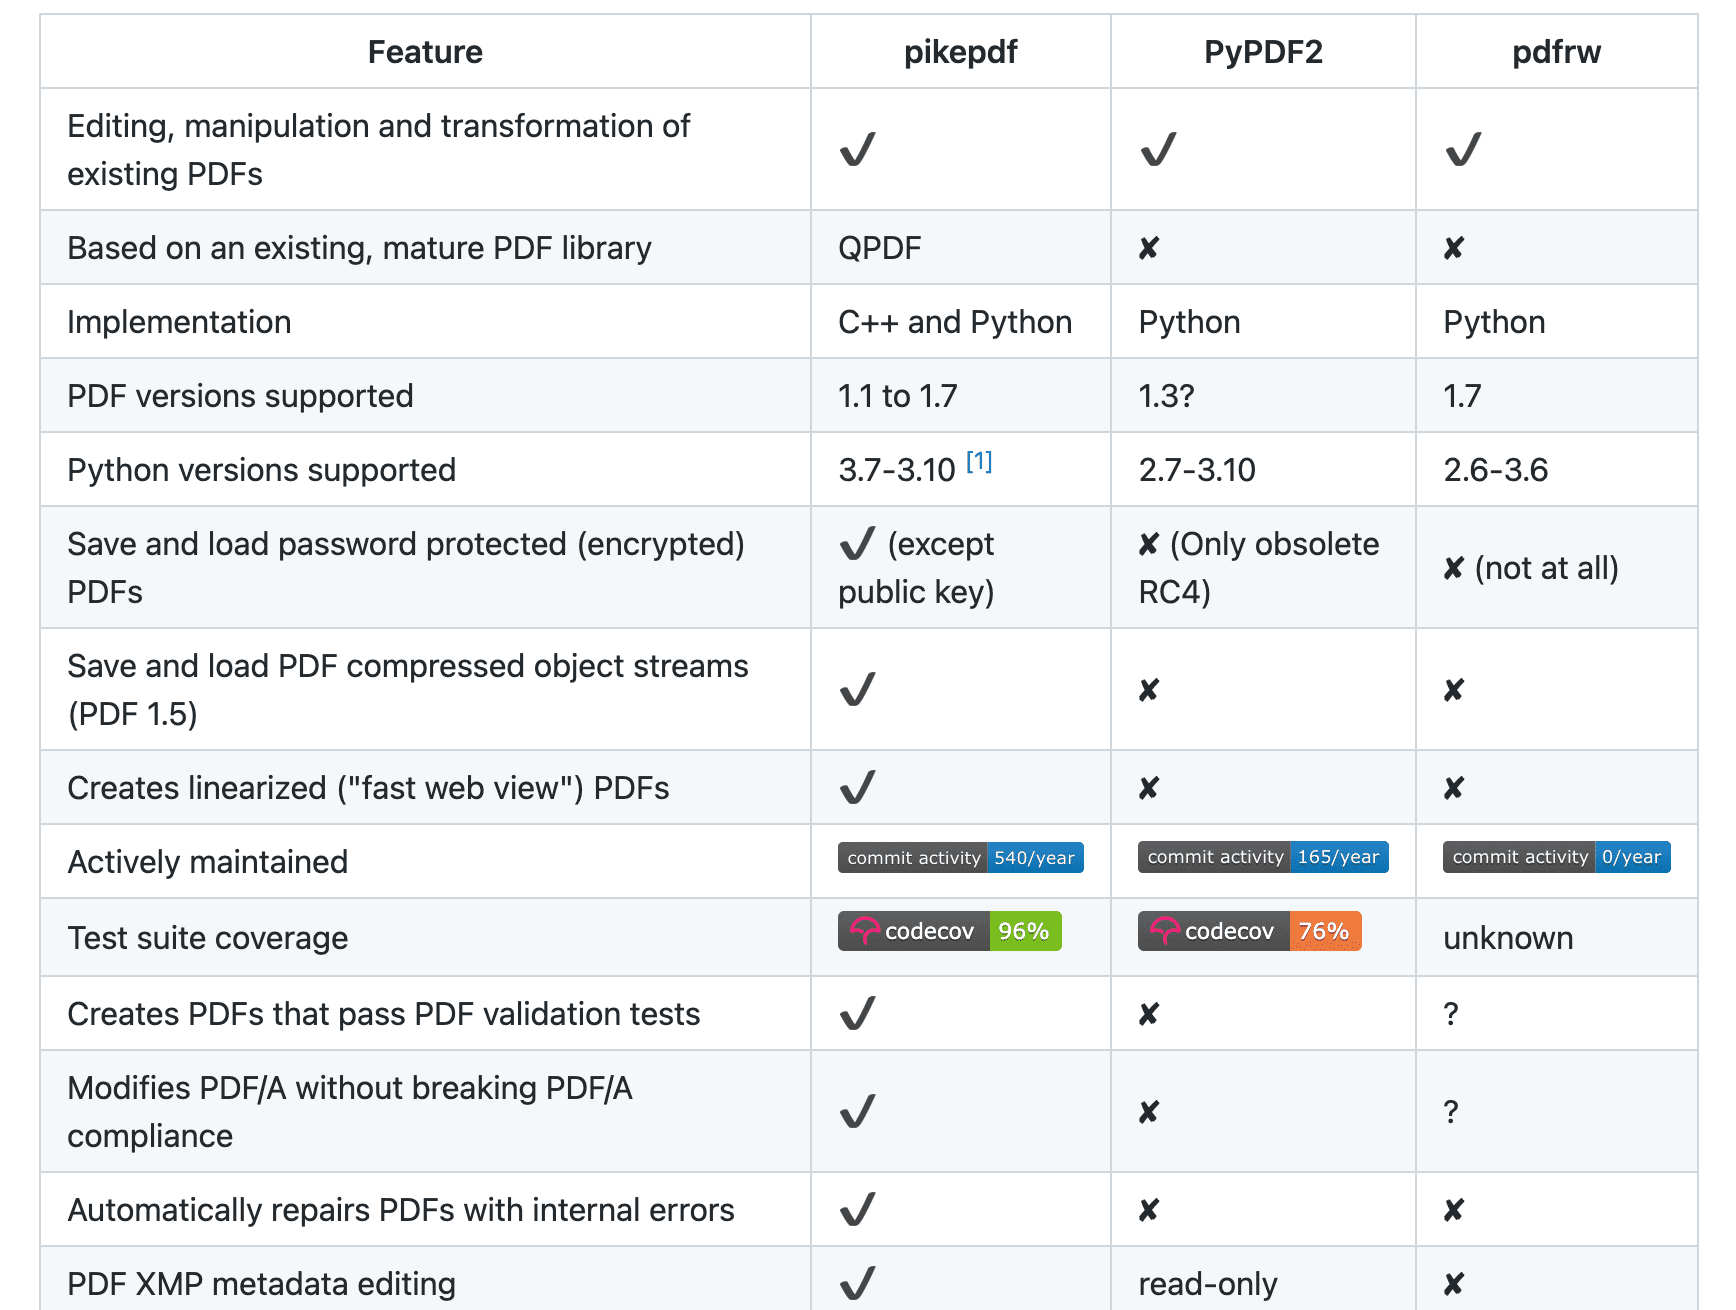Click the Feature column header
The width and height of the screenshot is (1736, 1310).
click(x=425, y=52)
